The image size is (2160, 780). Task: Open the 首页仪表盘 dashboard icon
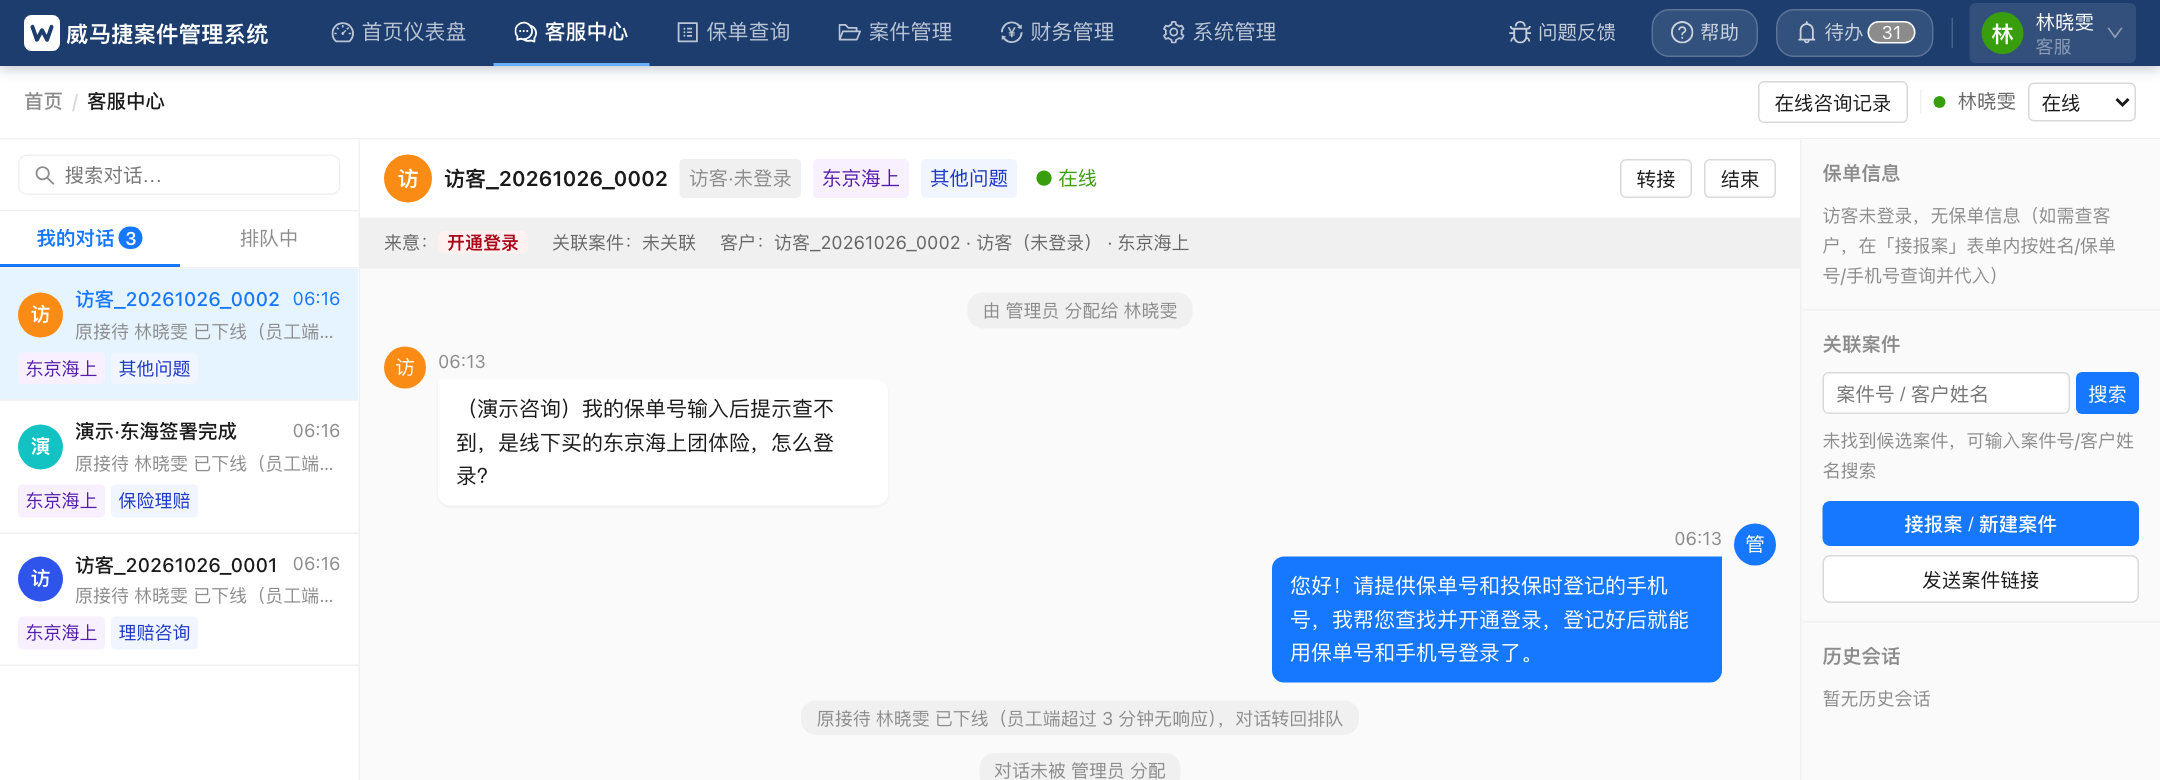click(x=343, y=33)
